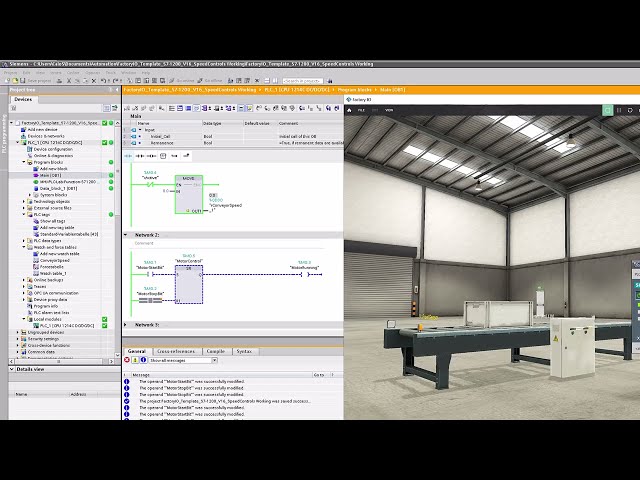This screenshot has height=480, width=640.
Task: Click the open branch instruction icon
Action: pos(174,156)
